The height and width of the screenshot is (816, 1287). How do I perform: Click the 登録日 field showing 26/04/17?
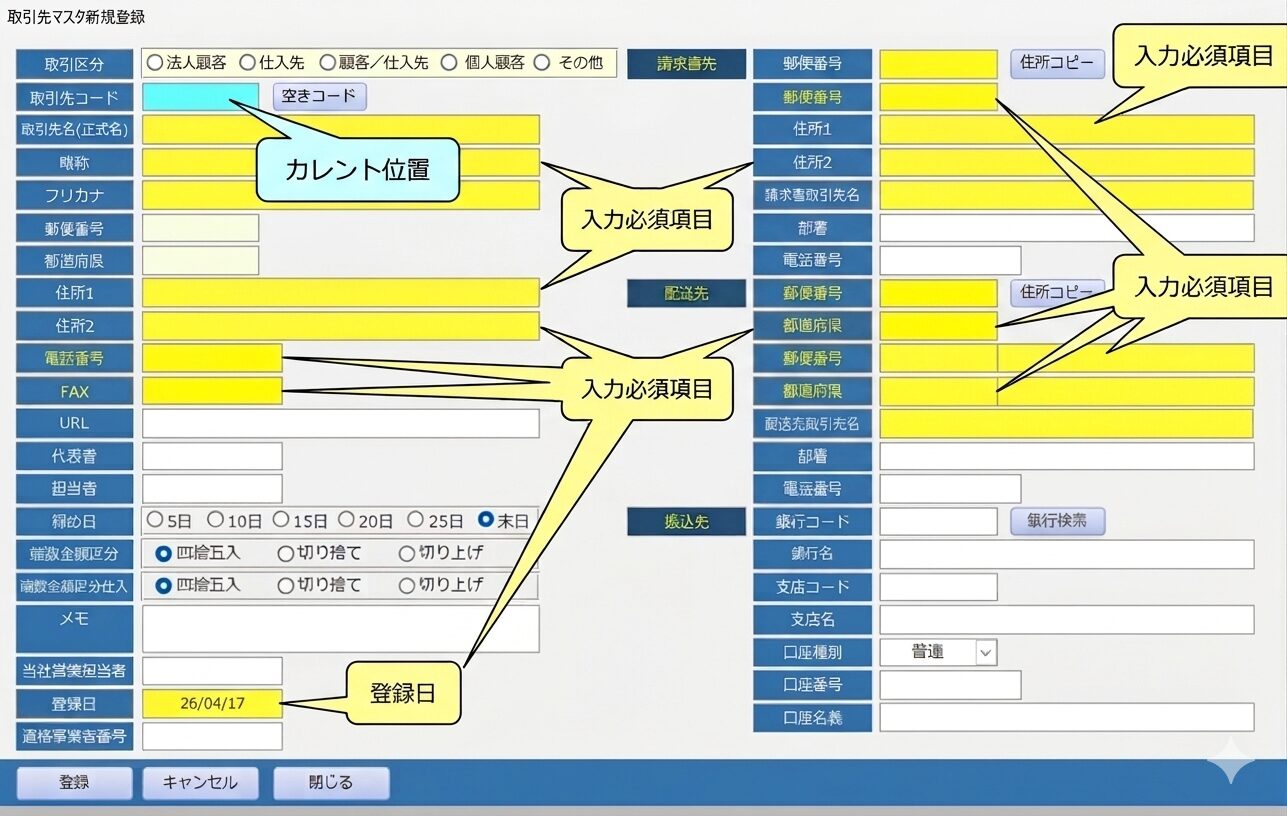pos(212,703)
